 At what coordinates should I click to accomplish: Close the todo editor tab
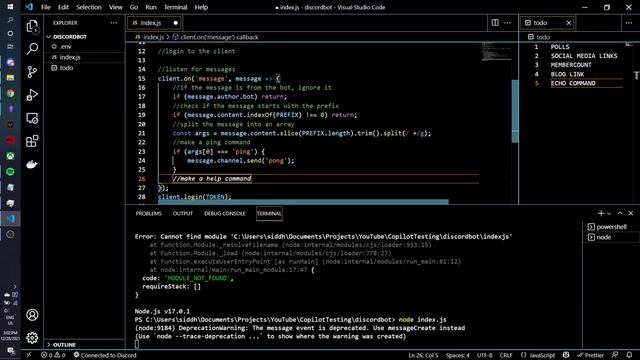point(569,23)
